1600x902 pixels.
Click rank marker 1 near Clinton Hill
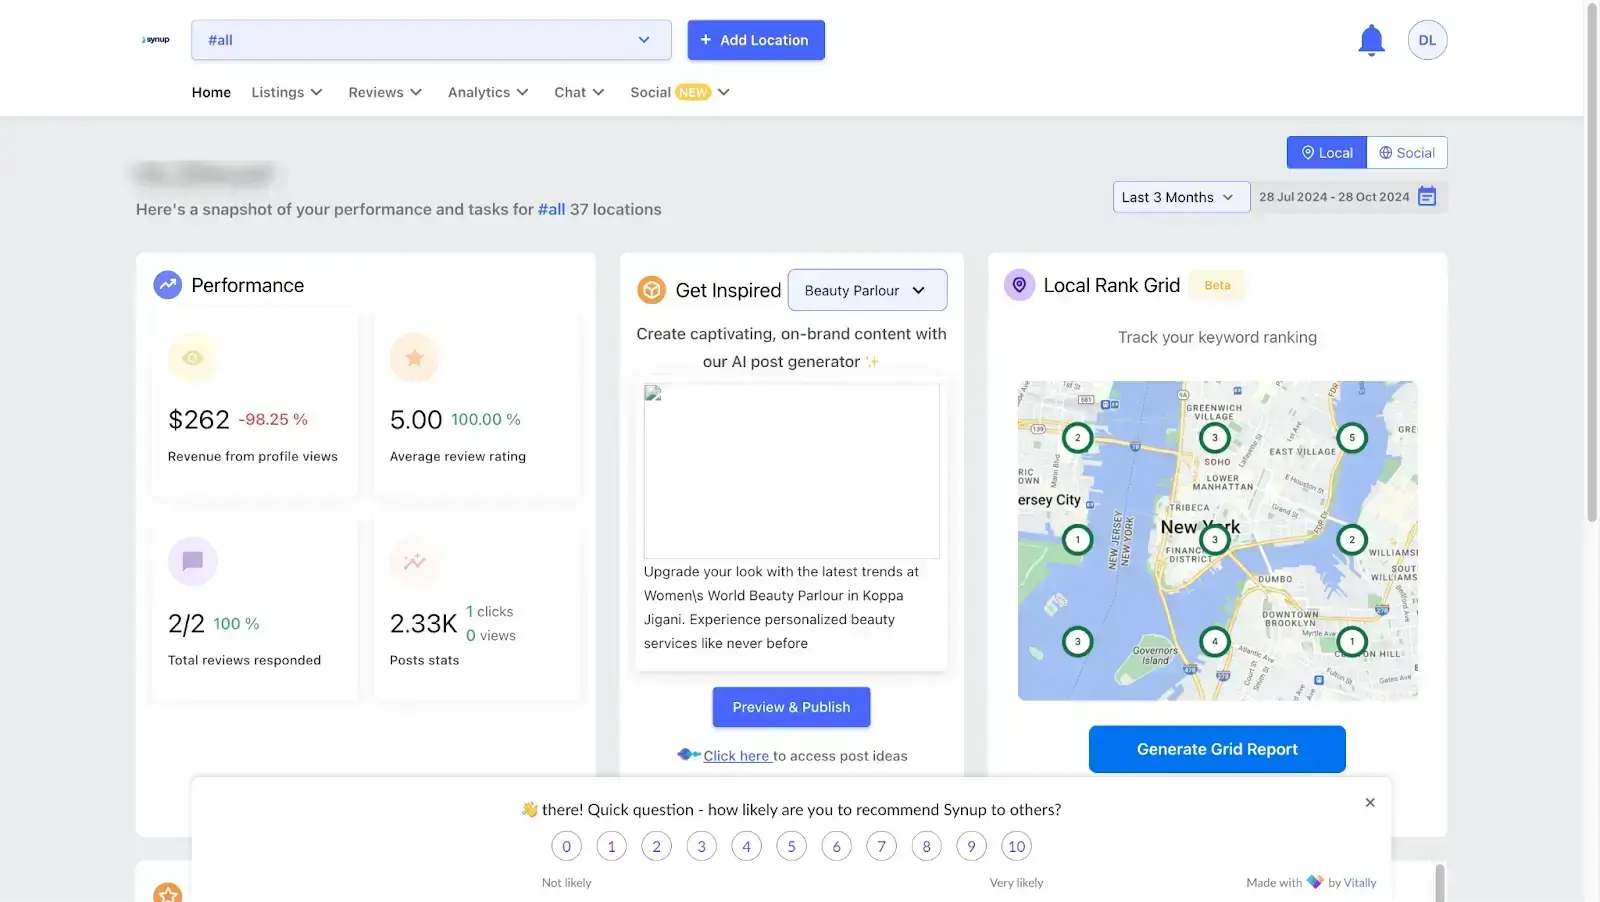coord(1352,641)
